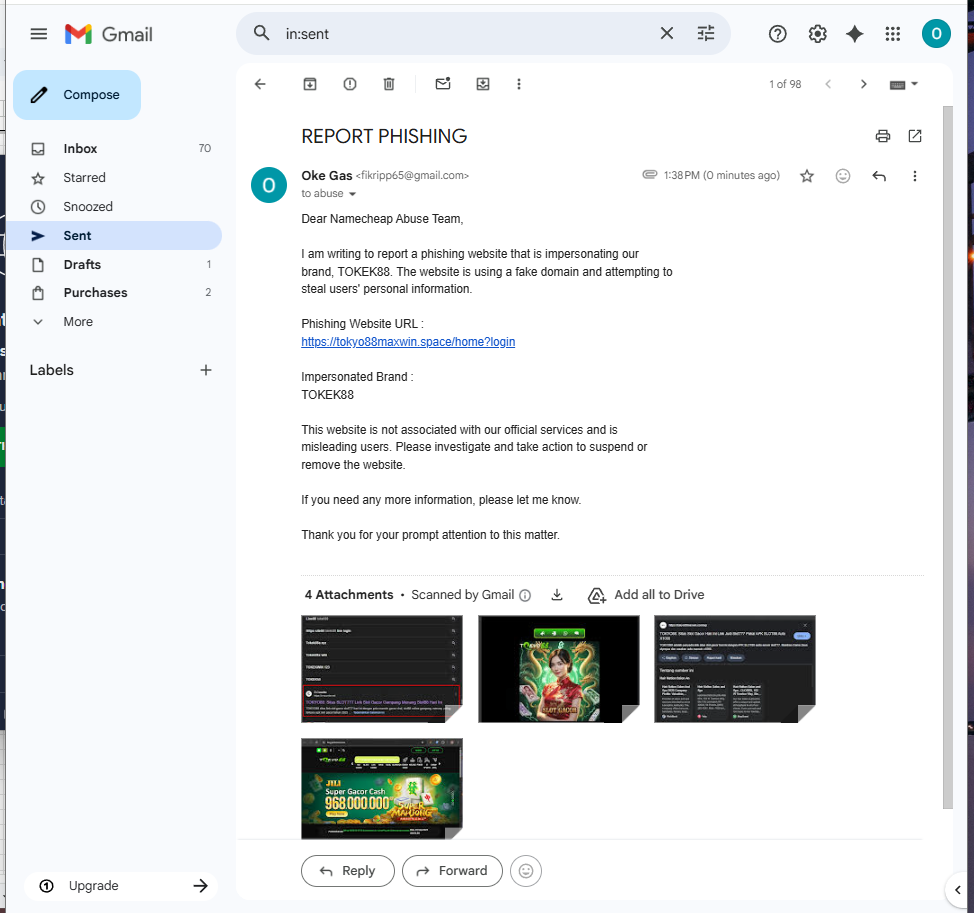Viewport: 974px width, 913px height.
Task: Open the Inbox folder
Action: pos(114,148)
